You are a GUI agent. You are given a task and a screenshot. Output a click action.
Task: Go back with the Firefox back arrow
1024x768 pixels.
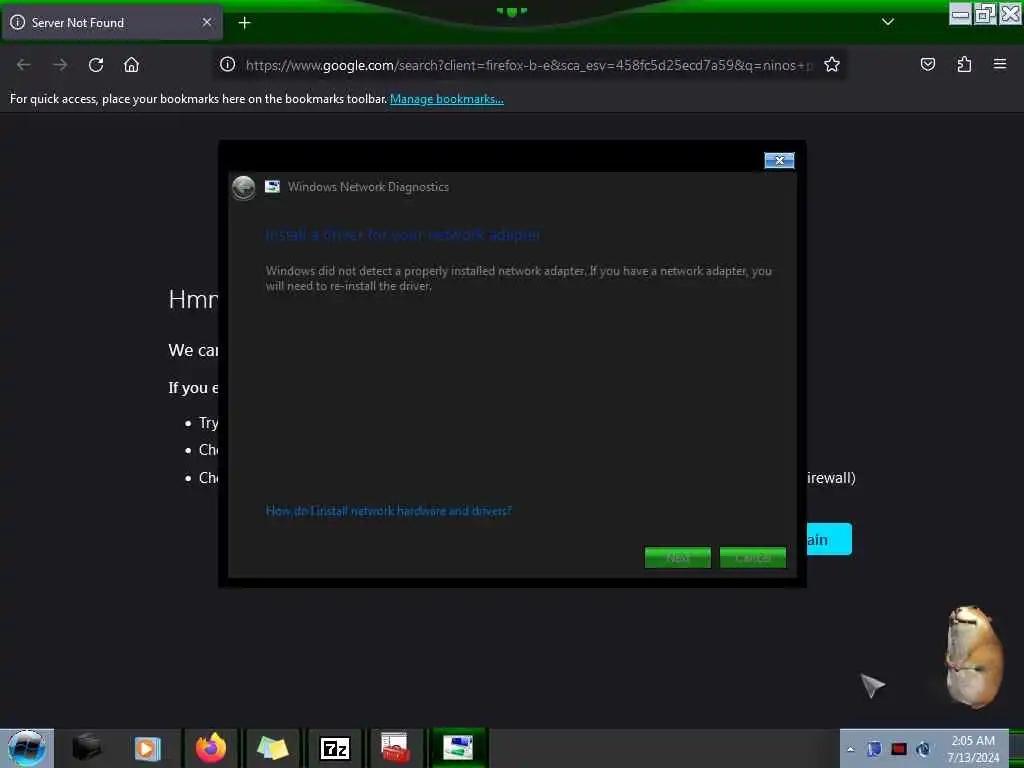tap(24, 65)
